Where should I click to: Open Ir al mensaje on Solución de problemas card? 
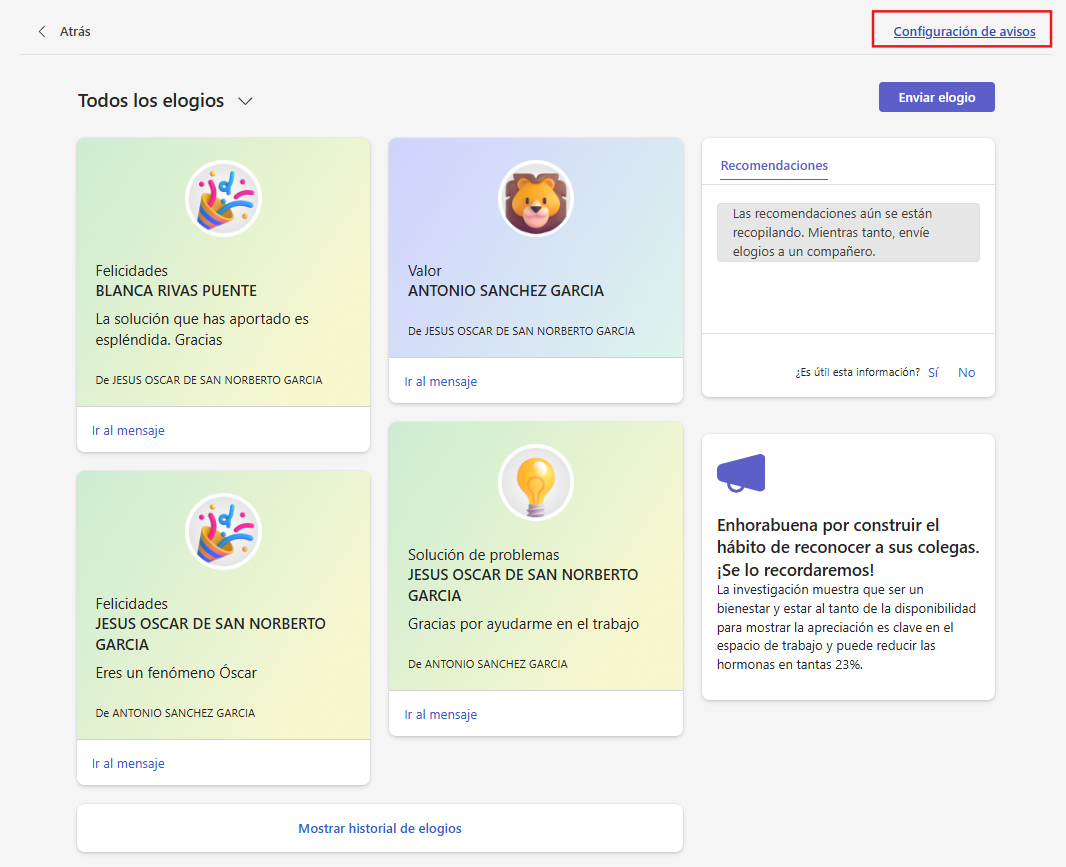(441, 715)
